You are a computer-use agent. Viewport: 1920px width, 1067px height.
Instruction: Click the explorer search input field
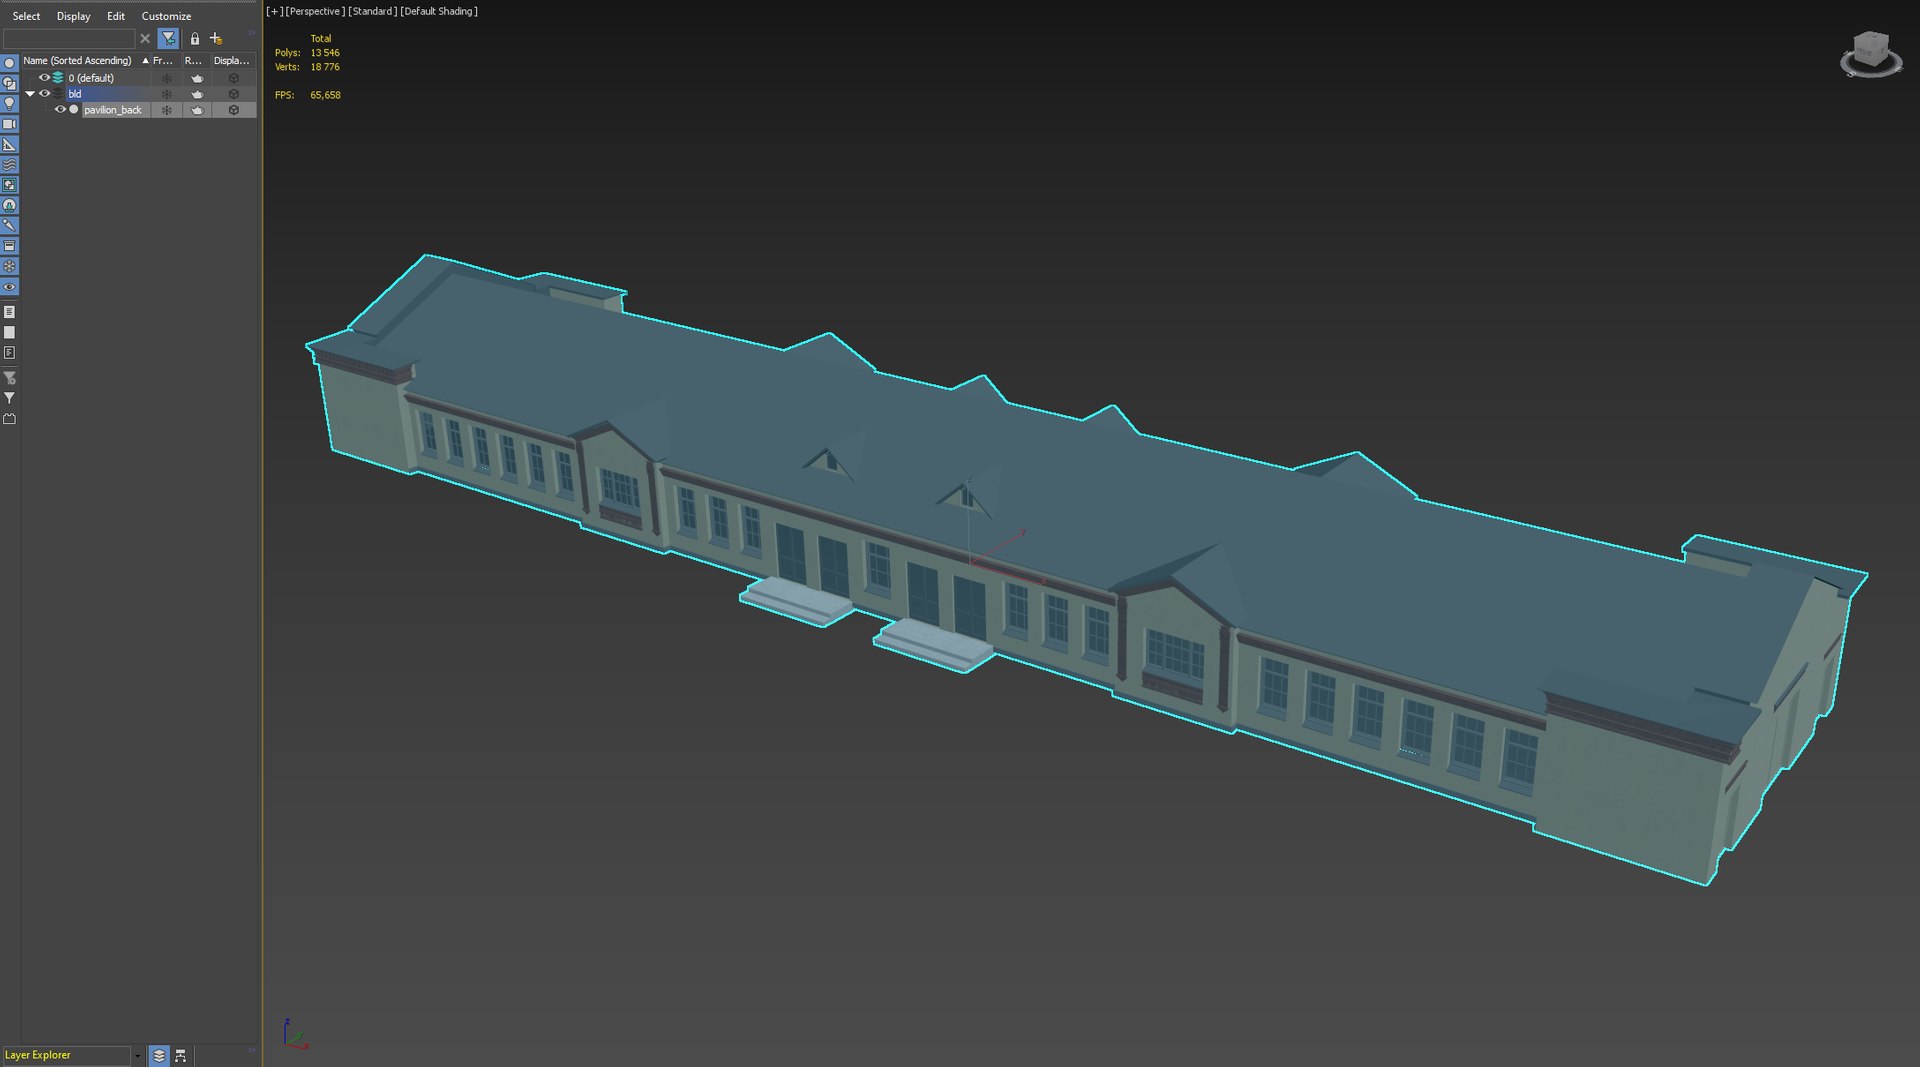coord(69,39)
